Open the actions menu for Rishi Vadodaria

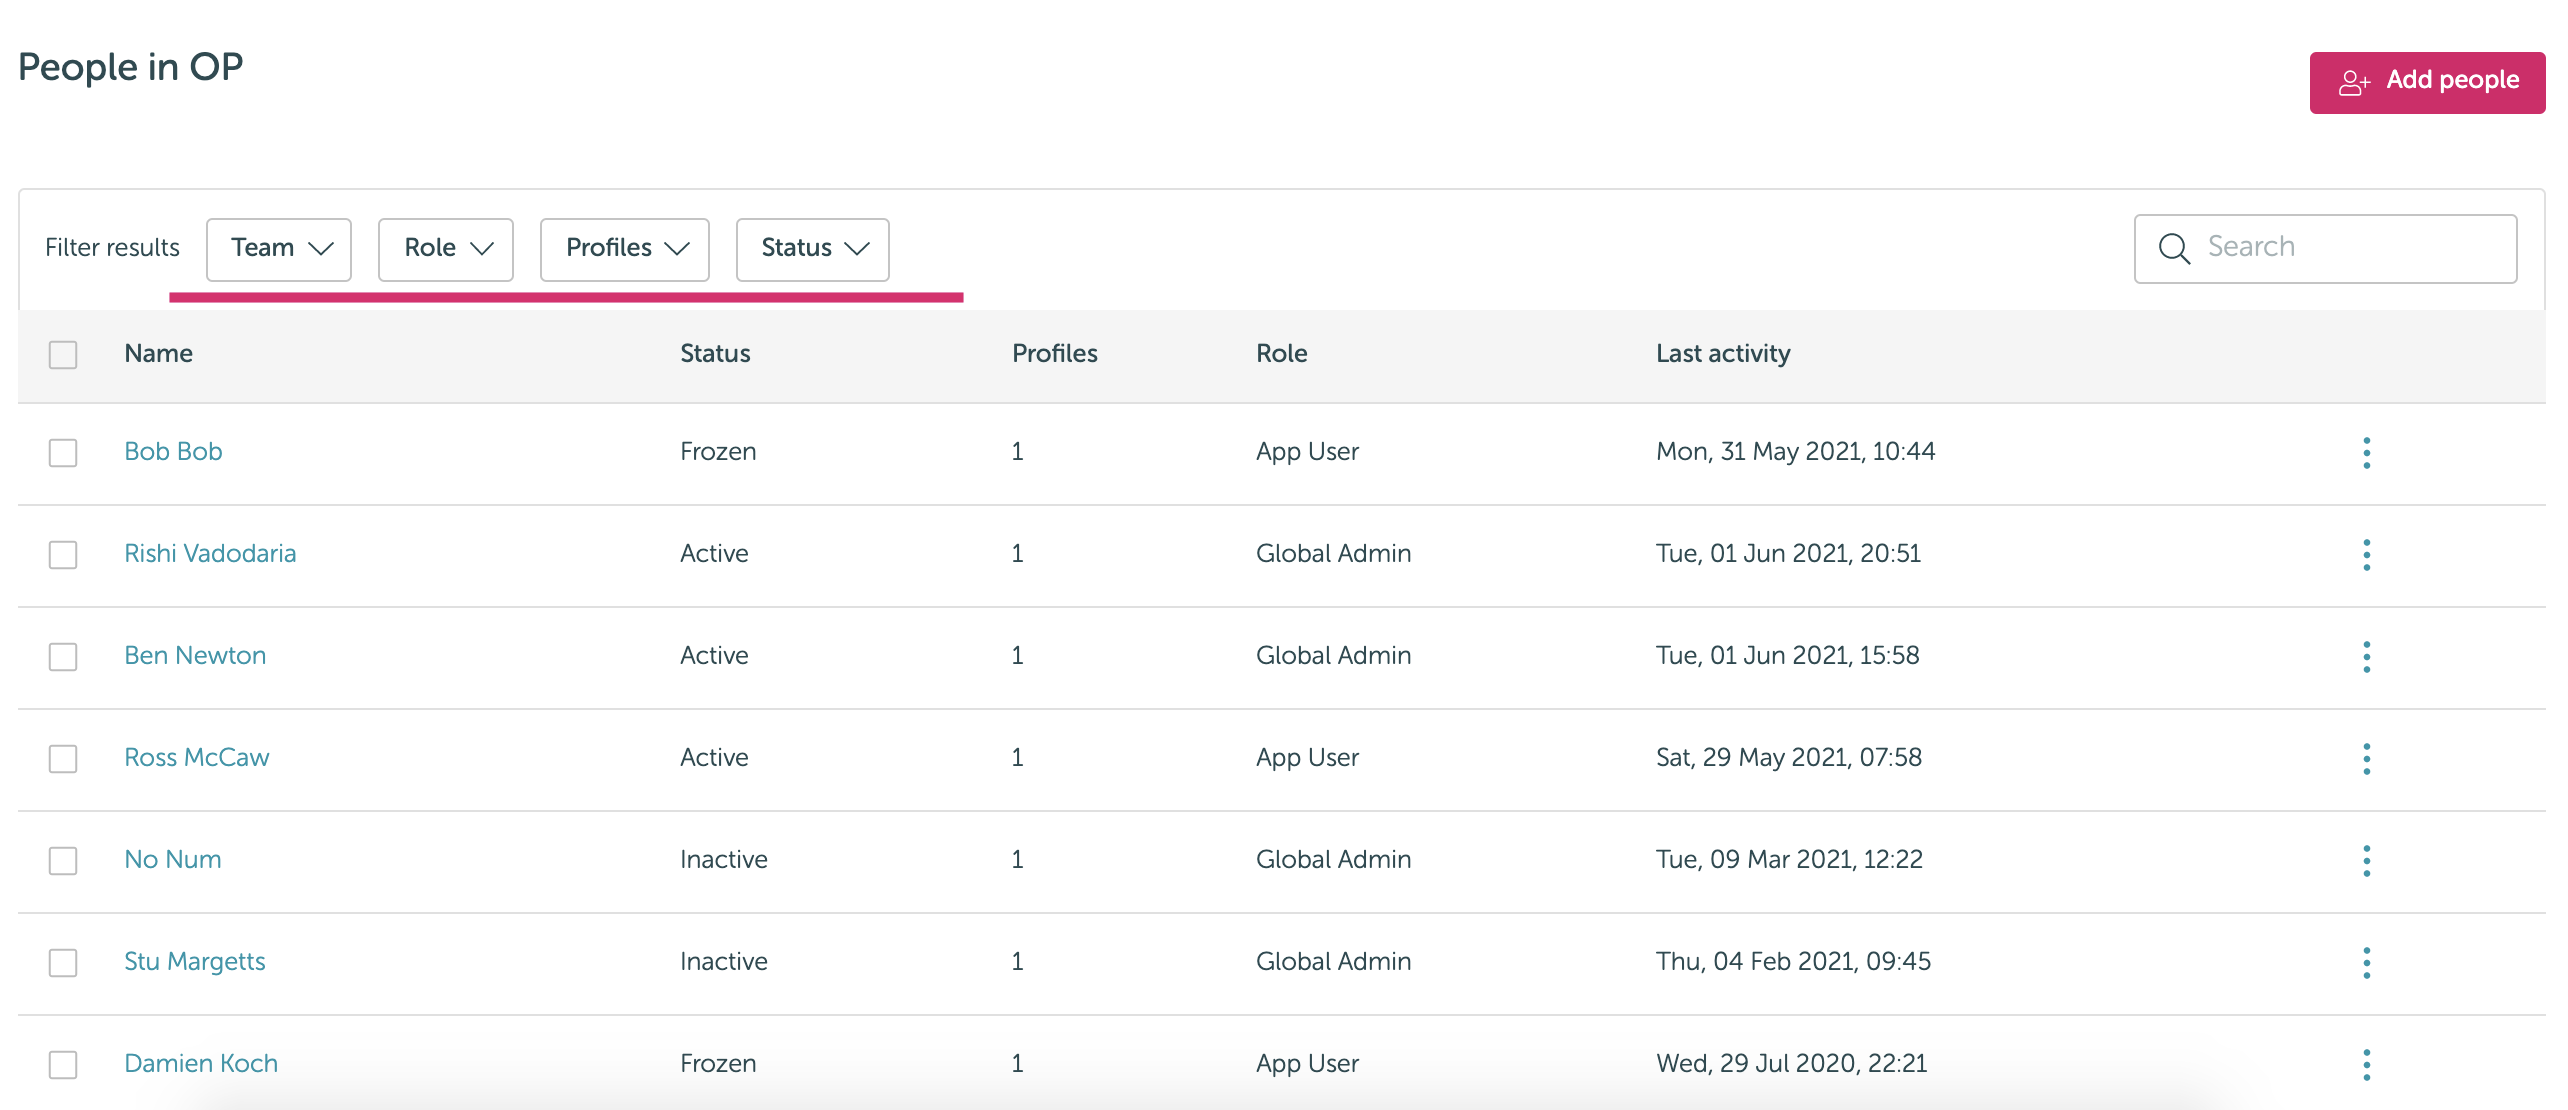click(x=2366, y=555)
